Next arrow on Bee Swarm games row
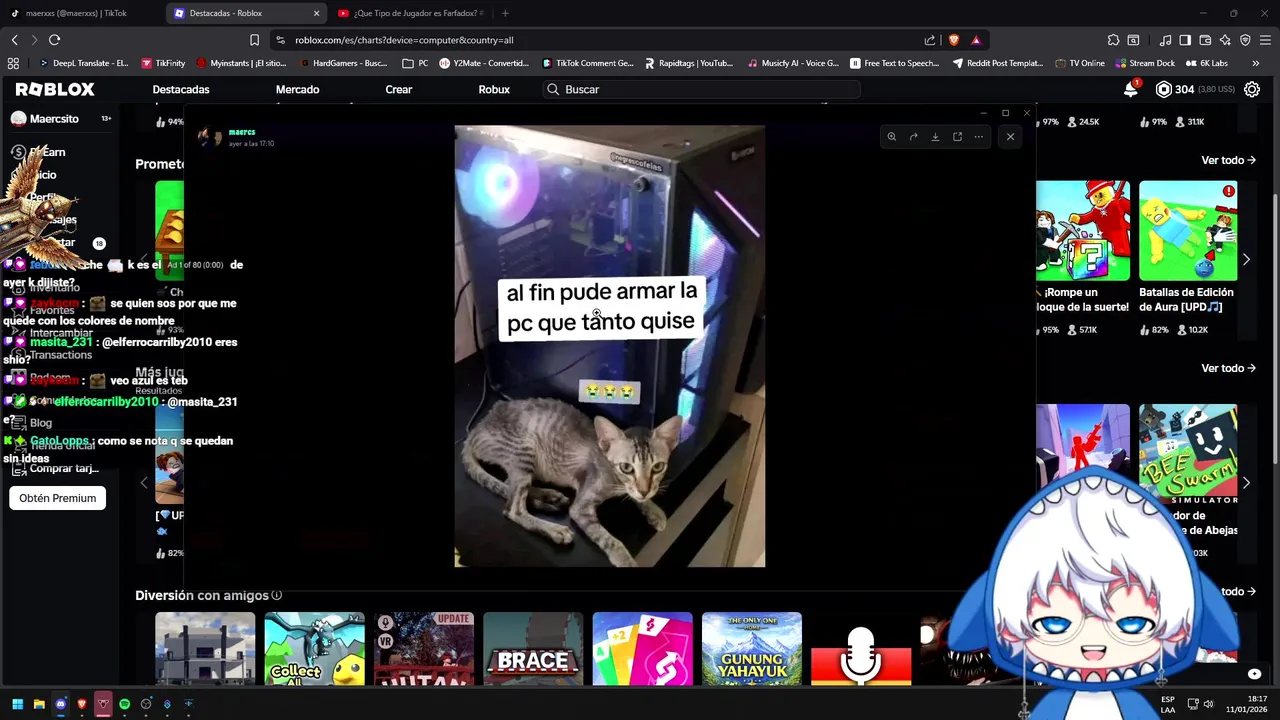 pos(1246,483)
